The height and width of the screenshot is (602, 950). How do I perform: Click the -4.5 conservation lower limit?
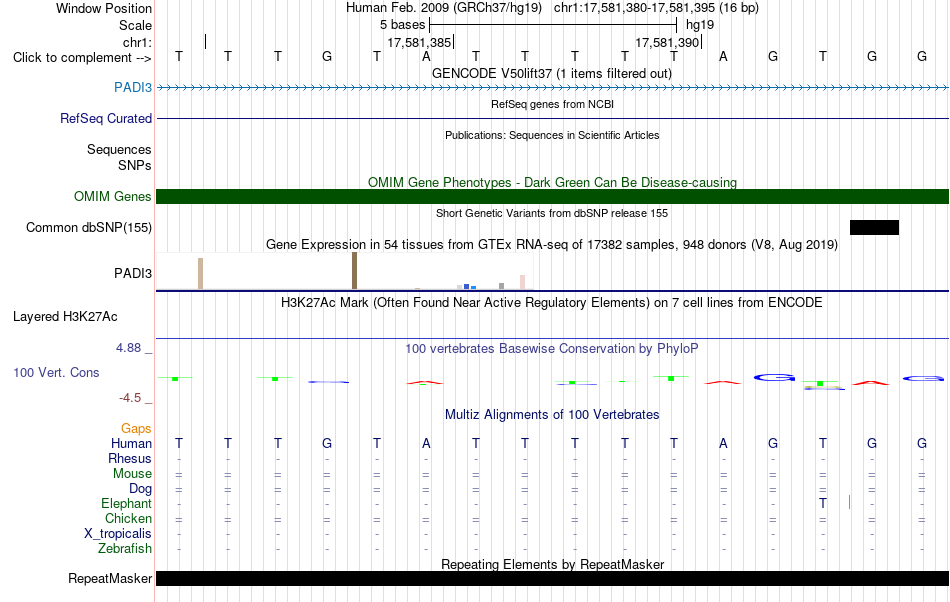[x=130, y=397]
